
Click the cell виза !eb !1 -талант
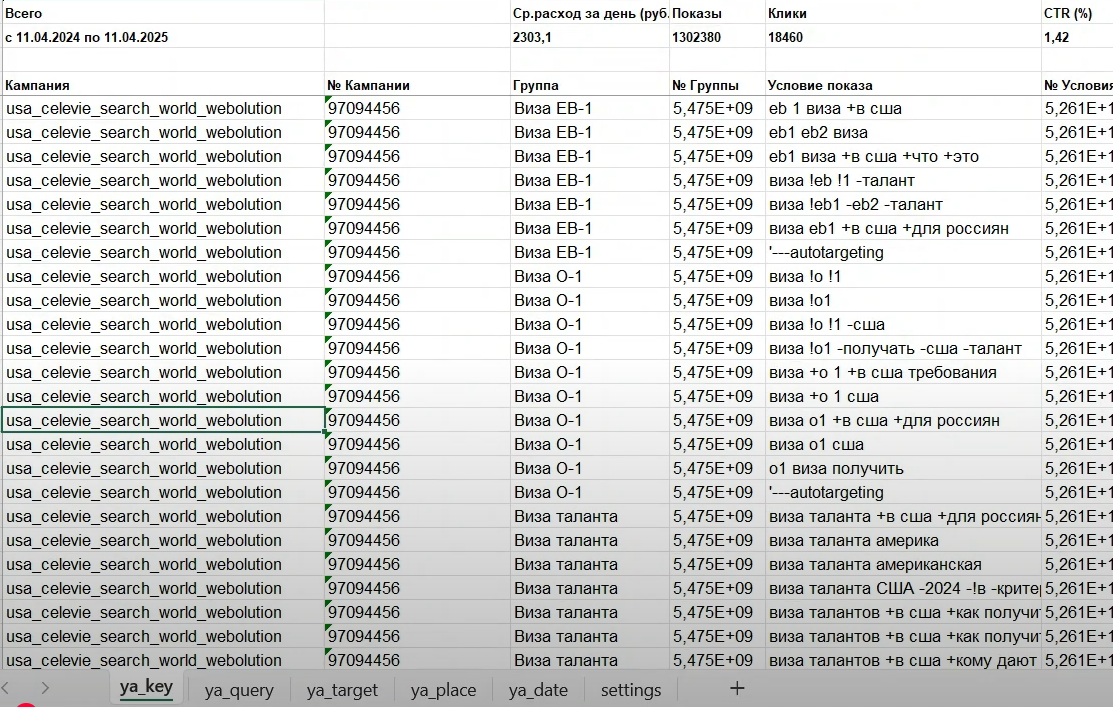[x=903, y=180]
